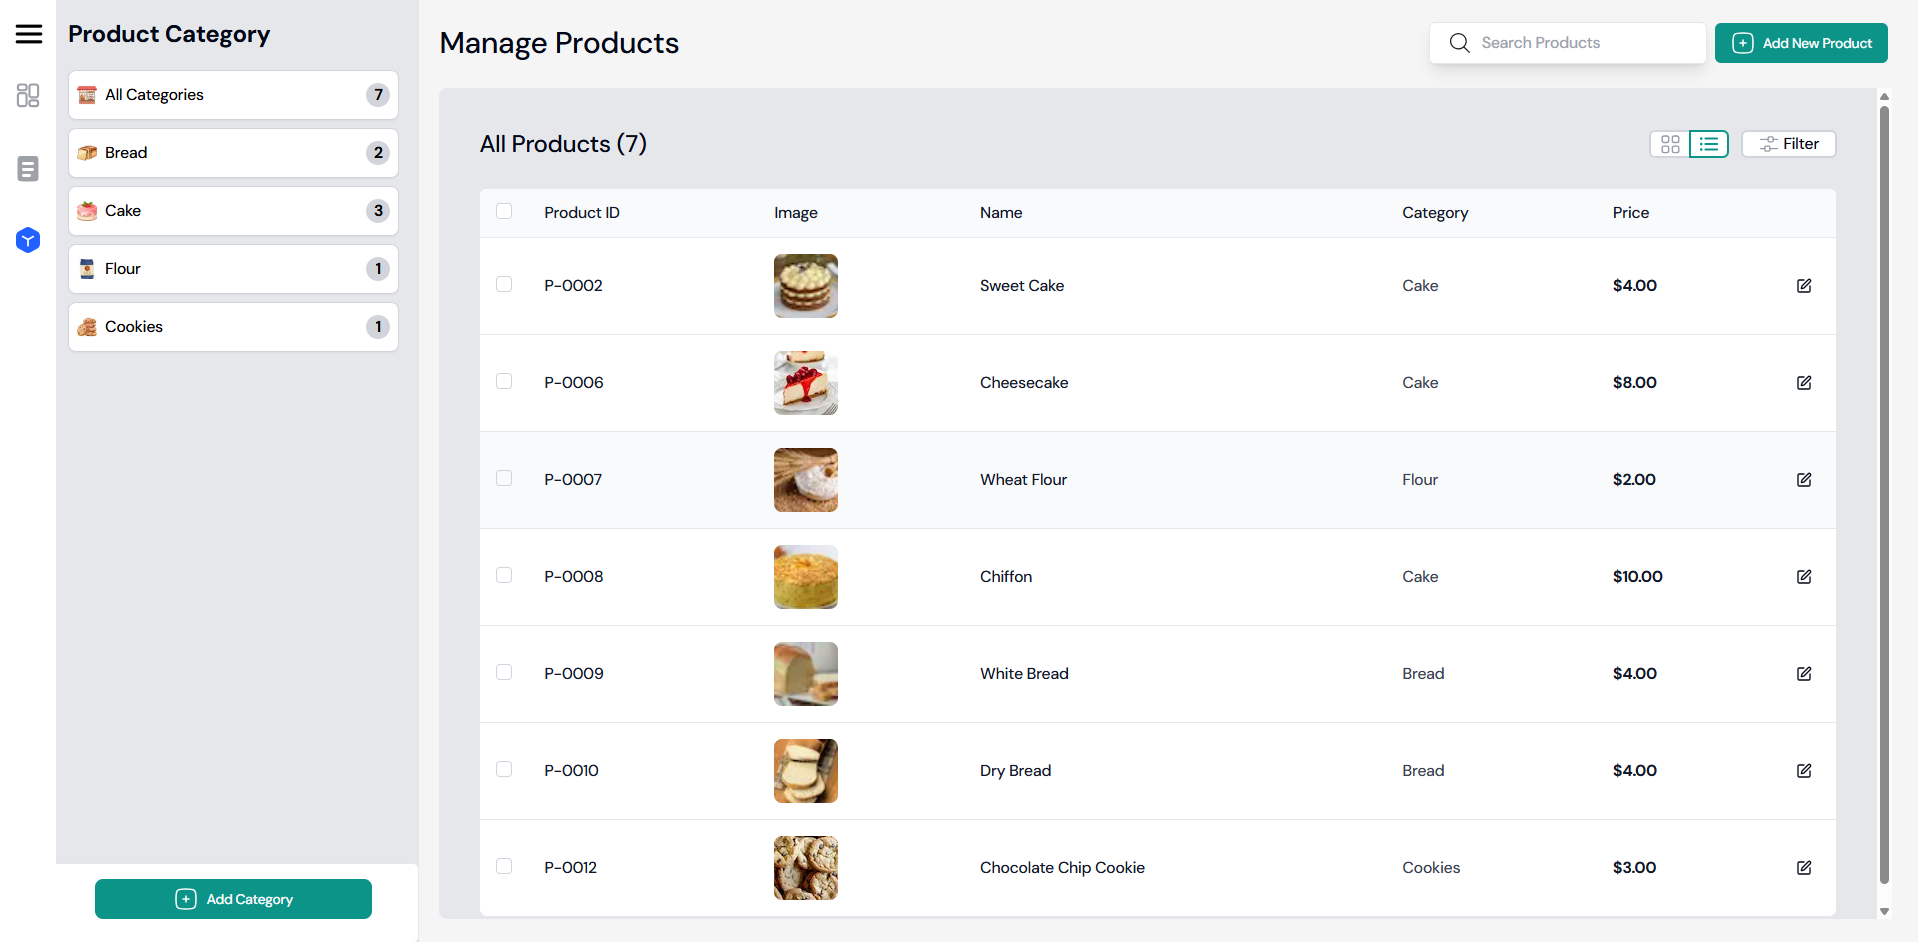This screenshot has width=1918, height=942.
Task: Open the hamburger navigation menu
Action: tap(28, 33)
